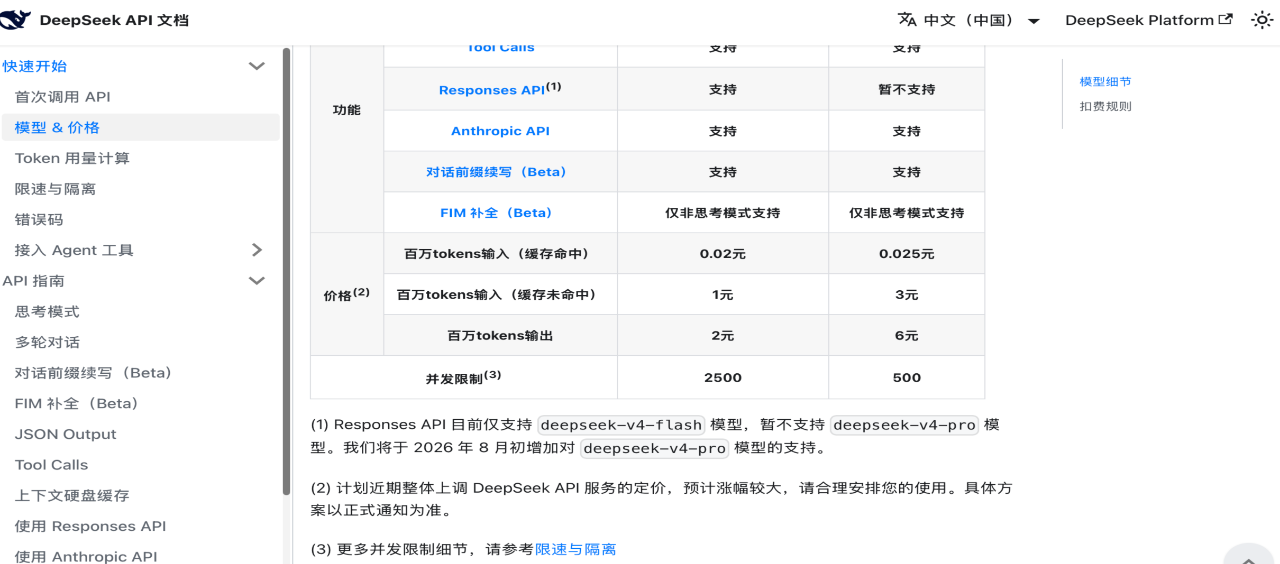The width and height of the screenshot is (1280, 564).
Task: Open Token 用量计算 page
Action: [x=72, y=158]
